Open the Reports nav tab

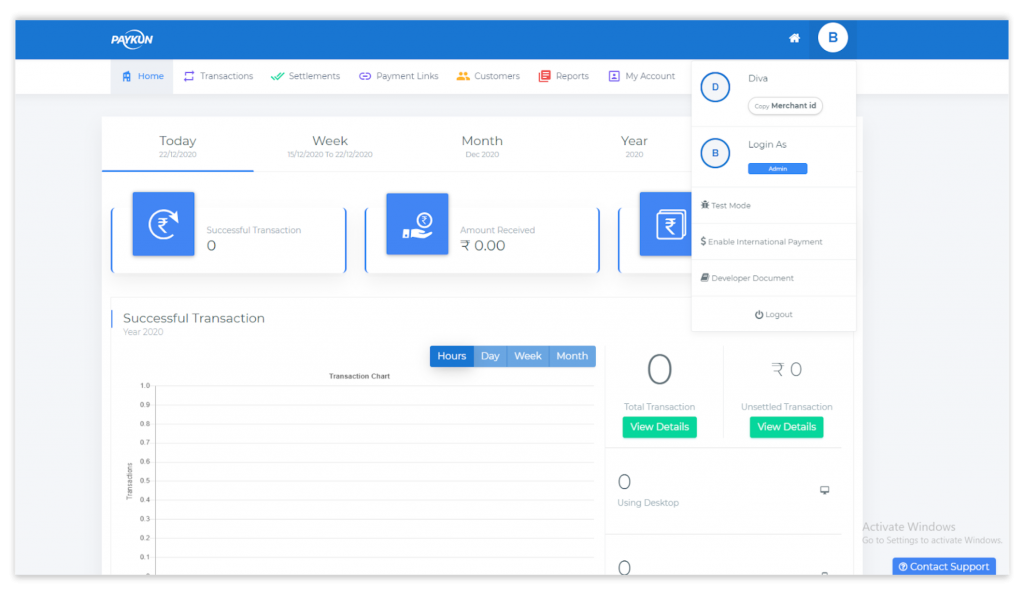coord(564,76)
